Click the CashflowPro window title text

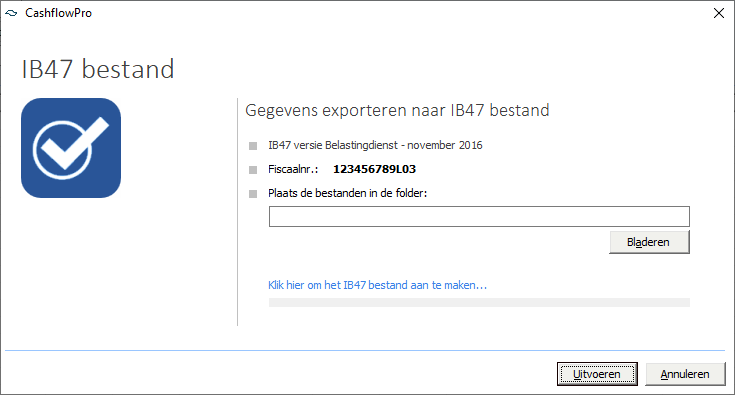pos(59,13)
